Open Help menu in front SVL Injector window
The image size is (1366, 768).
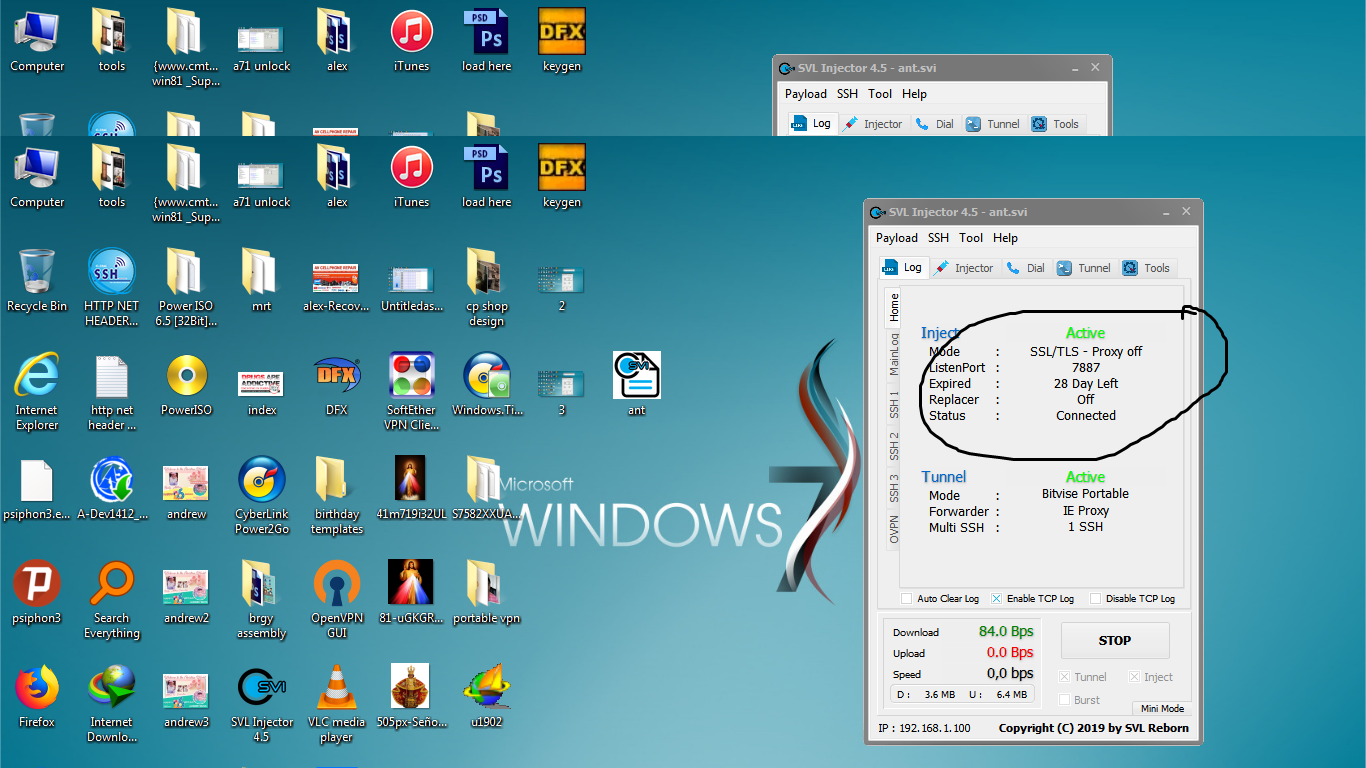[x=1005, y=238]
